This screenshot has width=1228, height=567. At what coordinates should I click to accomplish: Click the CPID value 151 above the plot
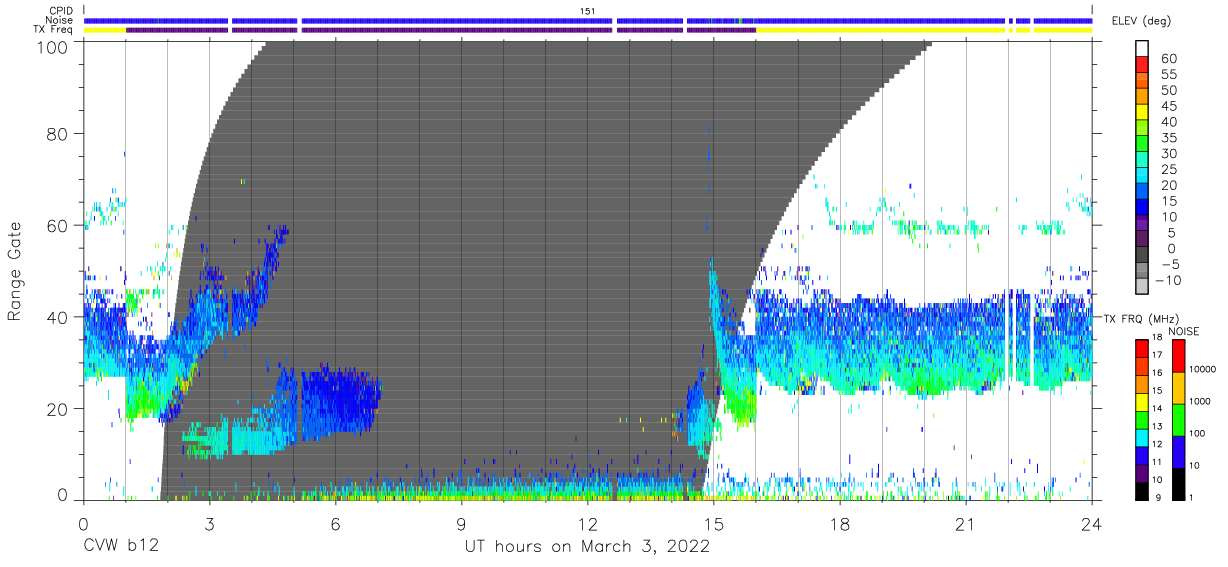pos(588,10)
